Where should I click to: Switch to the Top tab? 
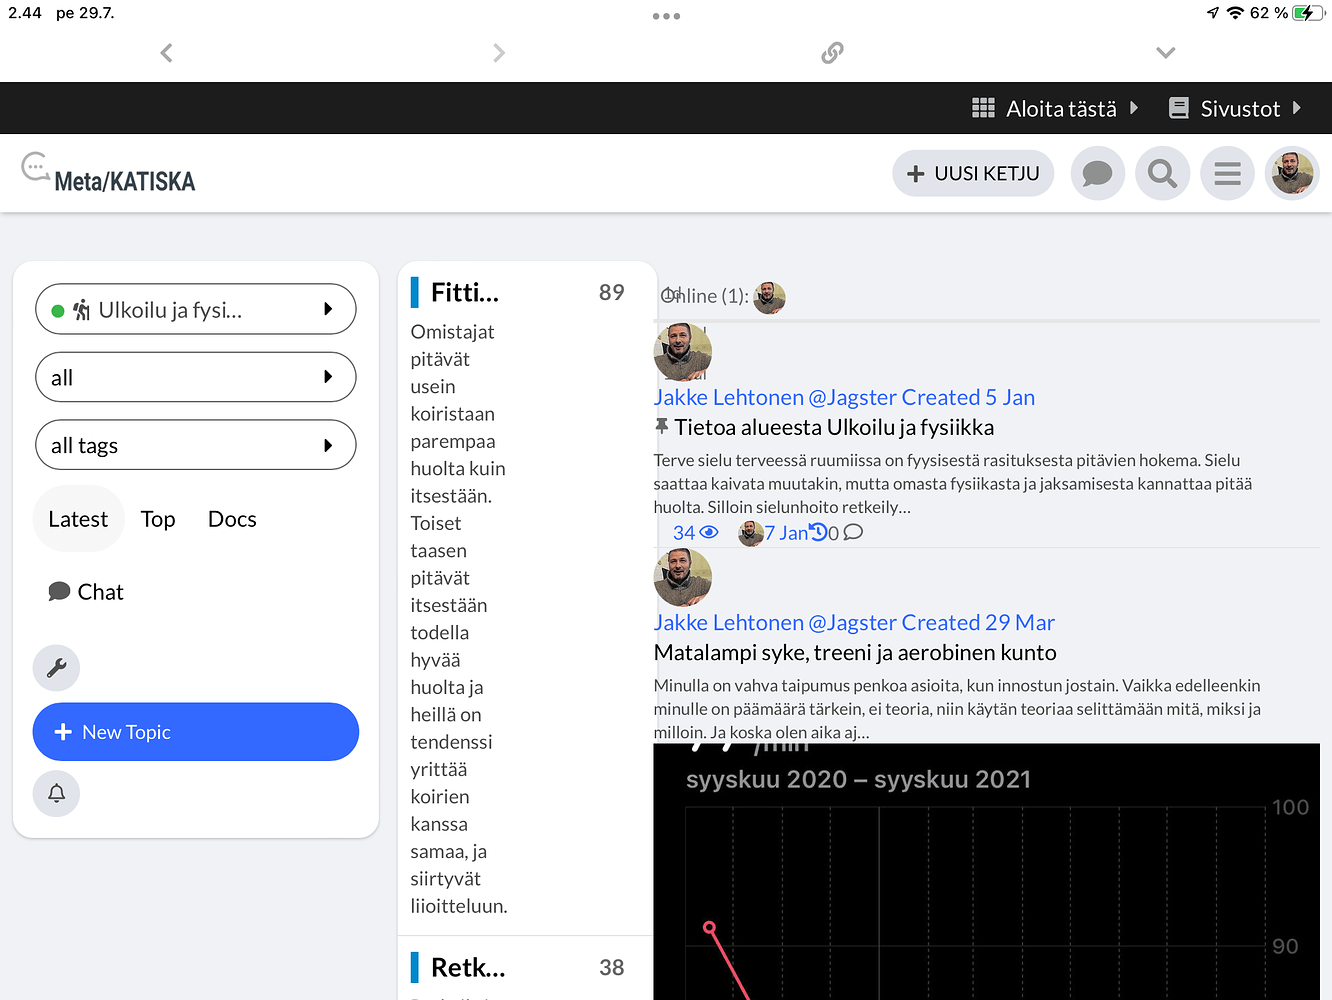point(158,519)
